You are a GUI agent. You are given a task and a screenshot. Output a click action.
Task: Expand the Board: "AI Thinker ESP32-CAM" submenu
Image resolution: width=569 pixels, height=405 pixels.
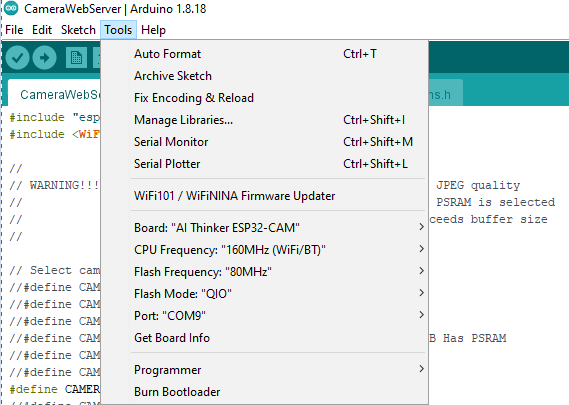pyautogui.click(x=265, y=228)
